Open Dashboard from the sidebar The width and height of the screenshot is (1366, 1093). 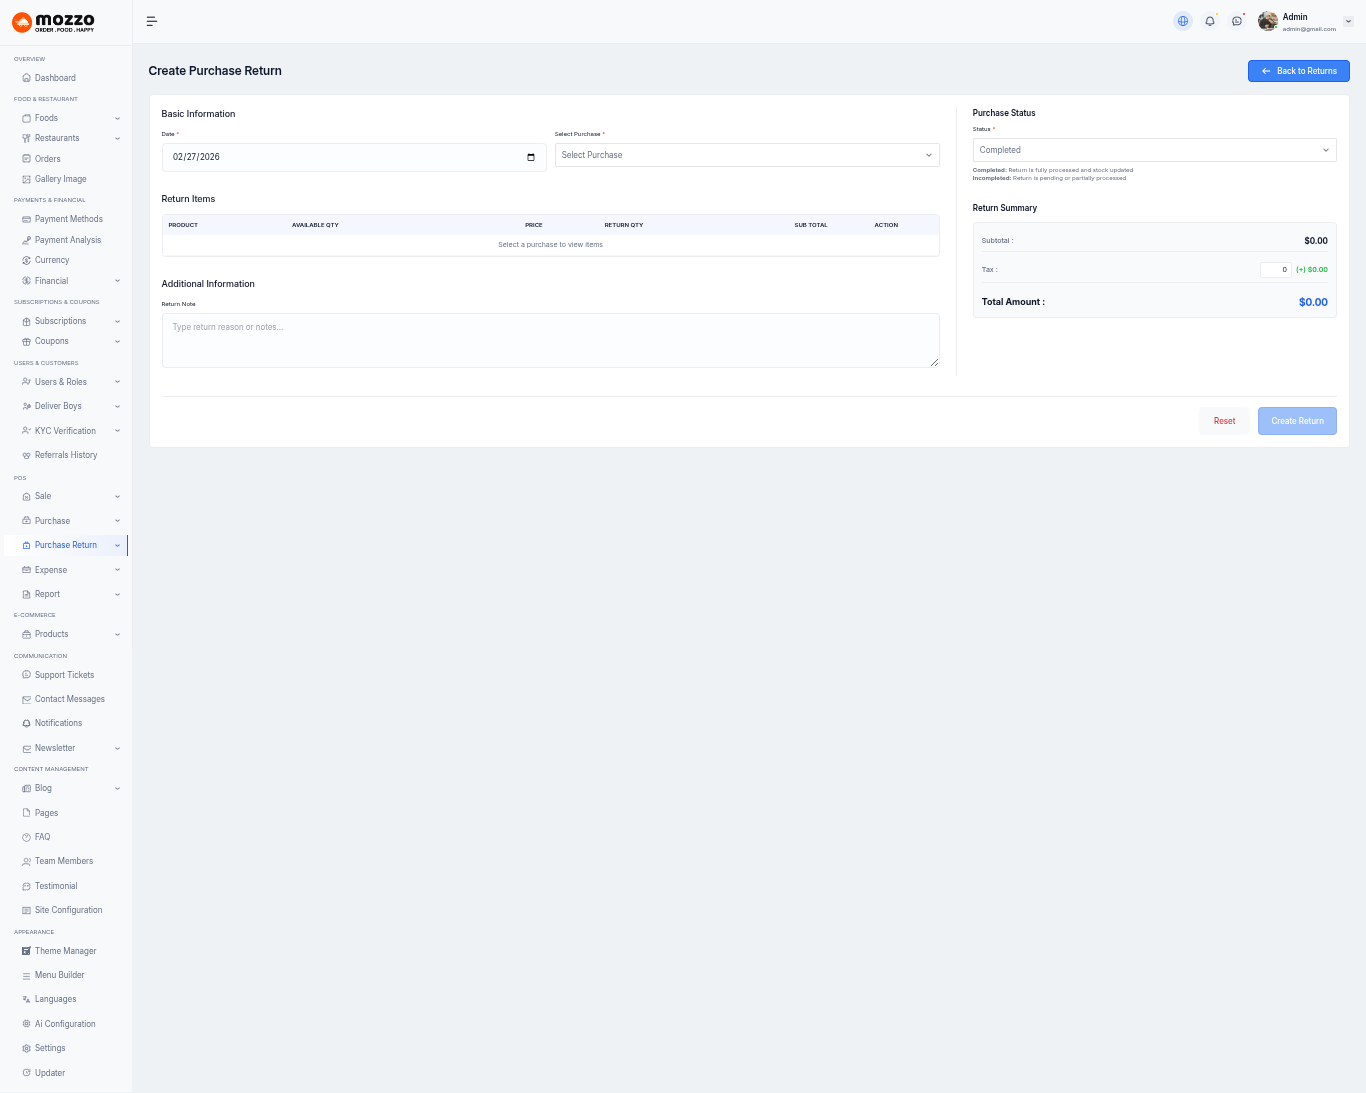point(55,78)
